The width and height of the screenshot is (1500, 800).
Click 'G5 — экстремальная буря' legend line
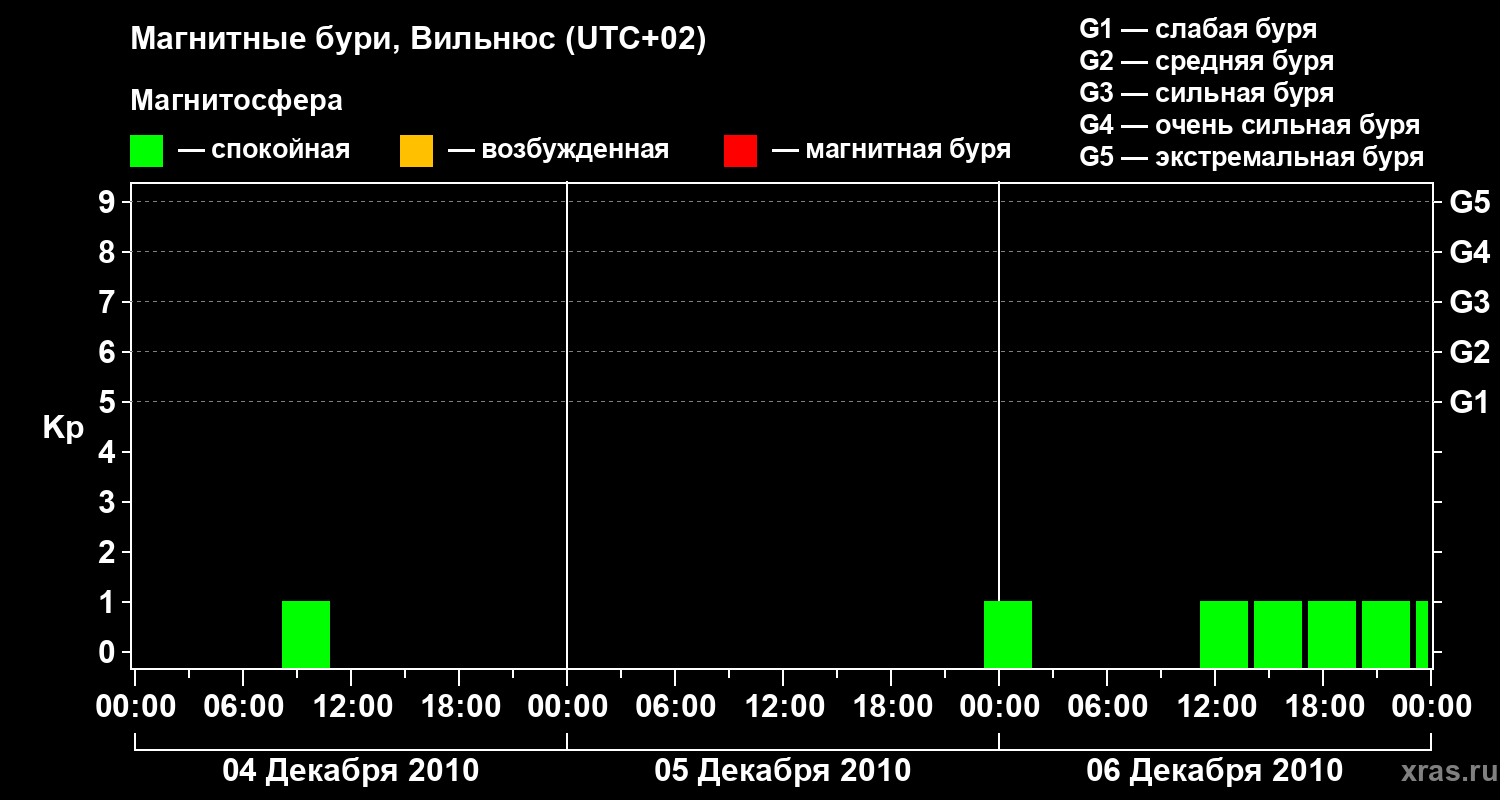1251,157
